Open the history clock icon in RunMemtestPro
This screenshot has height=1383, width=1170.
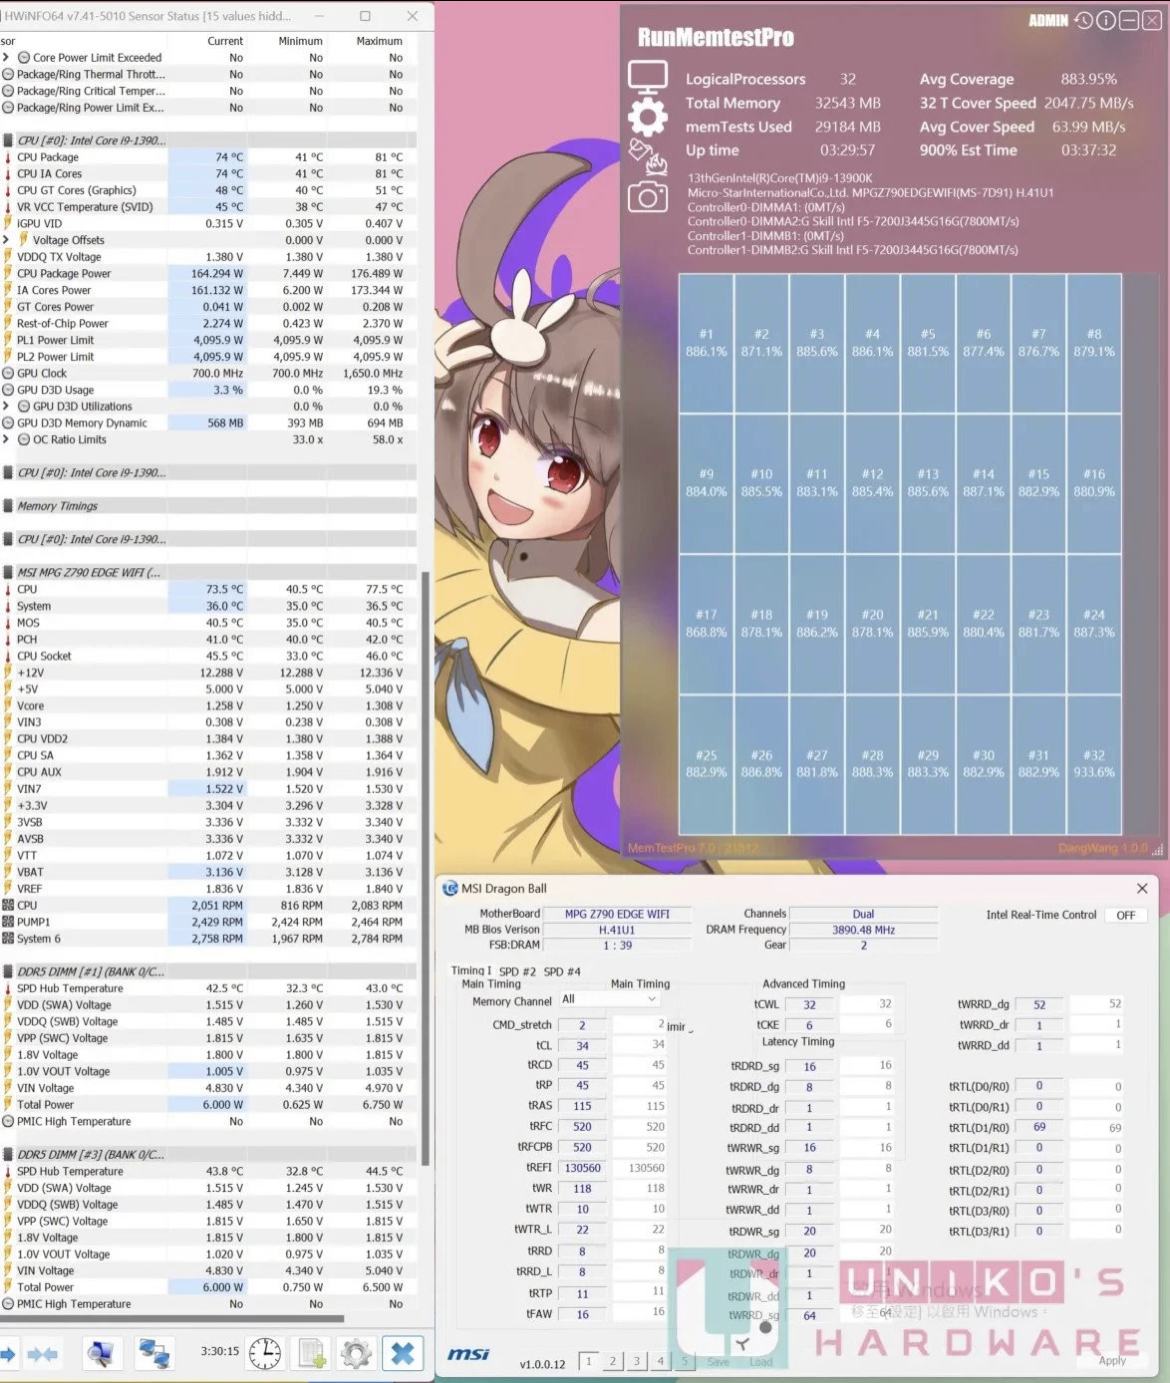coord(1084,20)
